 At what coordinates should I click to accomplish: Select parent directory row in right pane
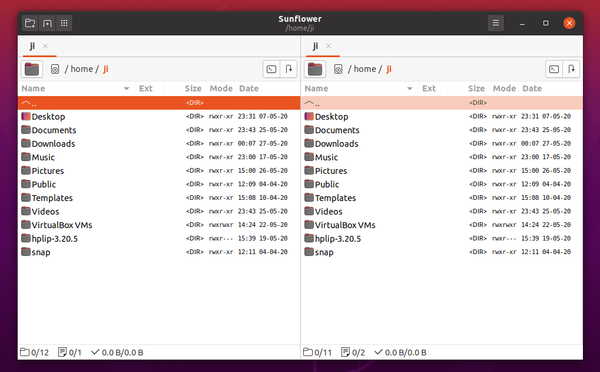(442, 103)
